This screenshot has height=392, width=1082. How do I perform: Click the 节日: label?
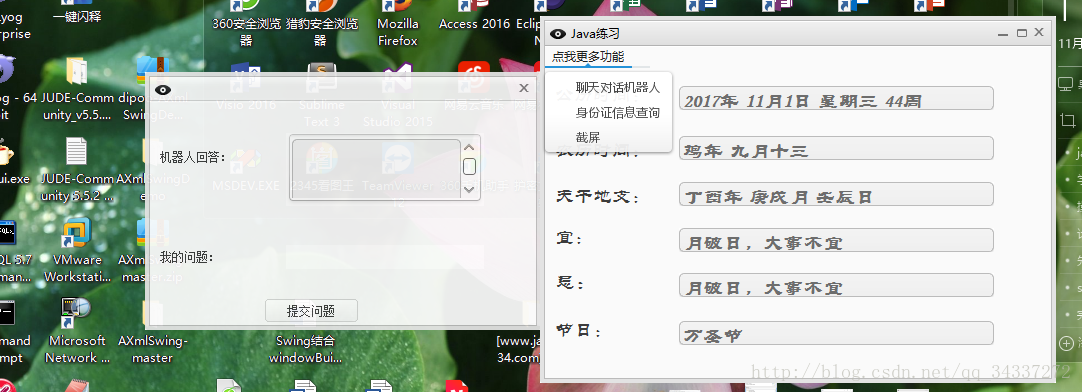coord(579,331)
